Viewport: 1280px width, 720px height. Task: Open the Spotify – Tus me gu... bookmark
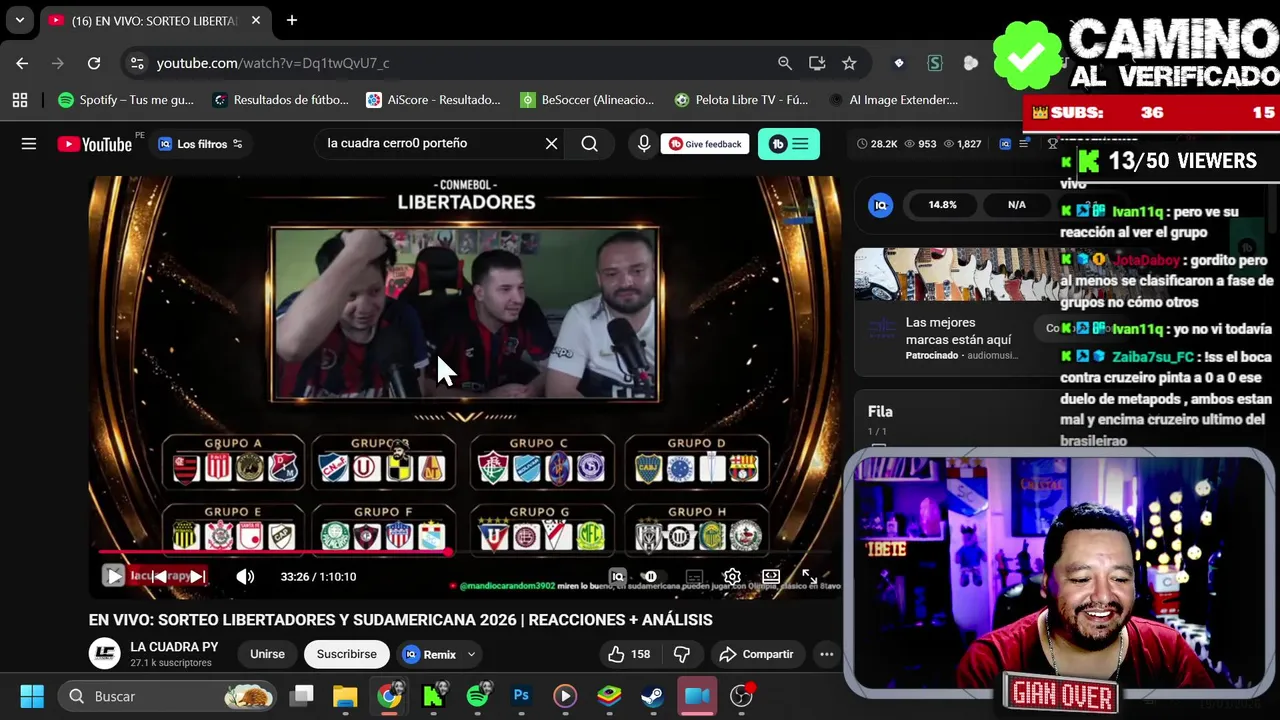[126, 100]
